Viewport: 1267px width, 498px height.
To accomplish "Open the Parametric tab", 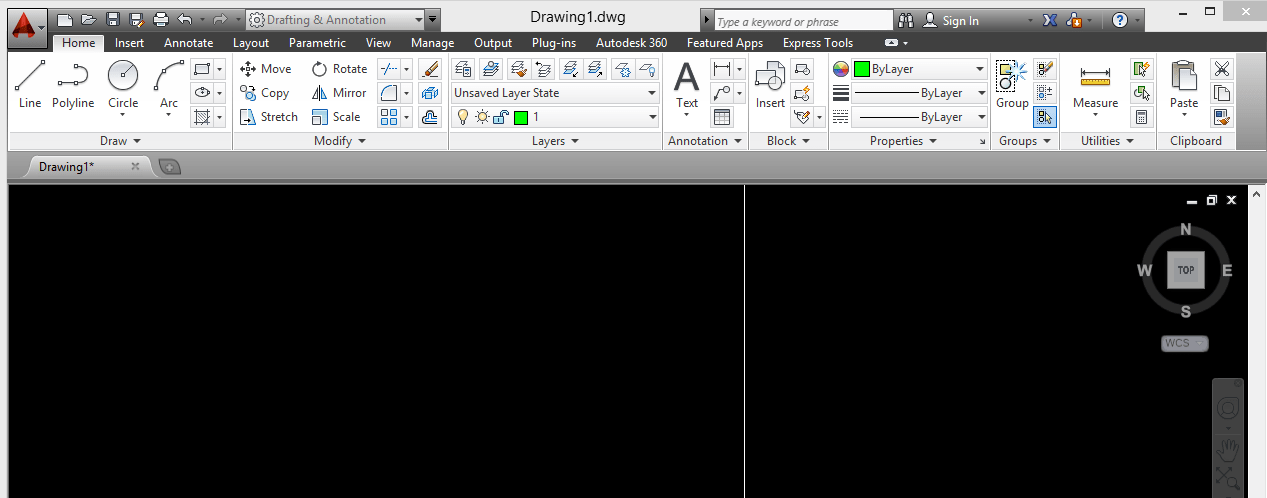I will 317,43.
